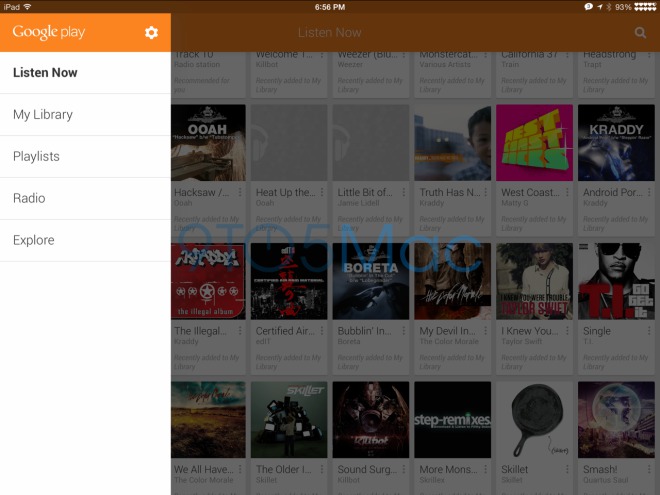Click the Google play logo

(49, 32)
